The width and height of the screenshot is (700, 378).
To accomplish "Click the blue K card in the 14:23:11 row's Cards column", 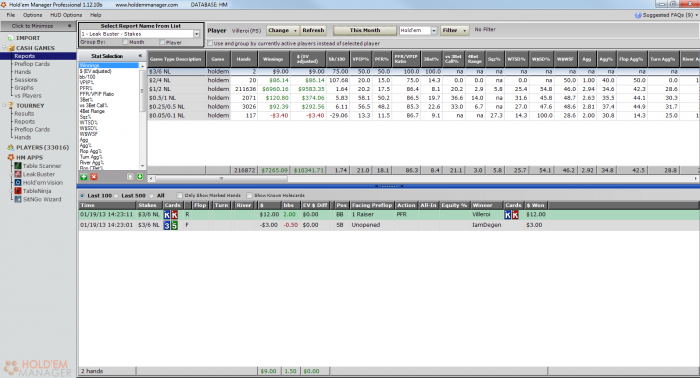I will pos(167,215).
